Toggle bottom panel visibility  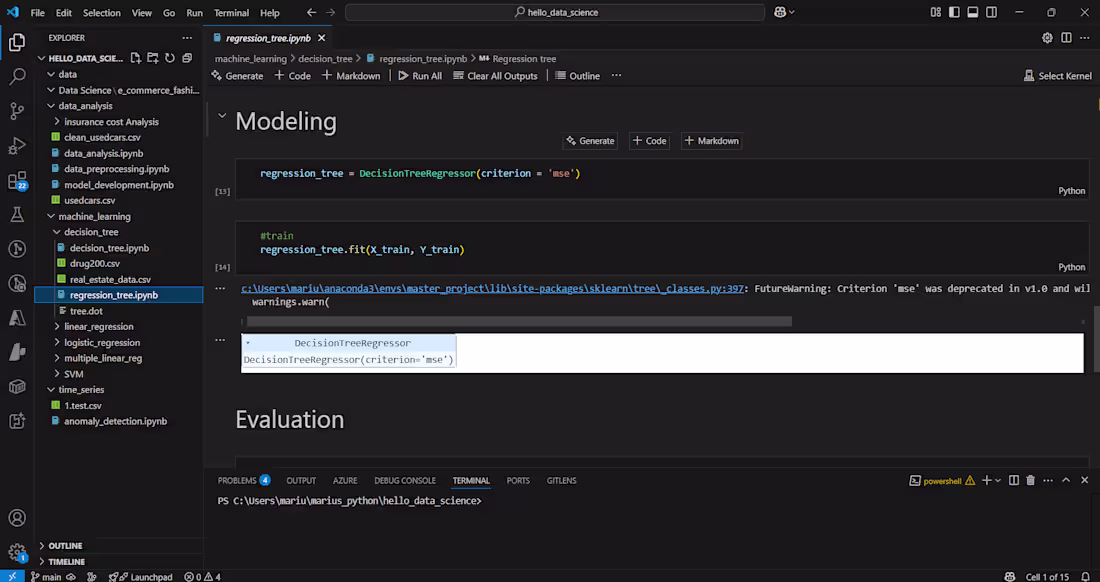coord(973,12)
